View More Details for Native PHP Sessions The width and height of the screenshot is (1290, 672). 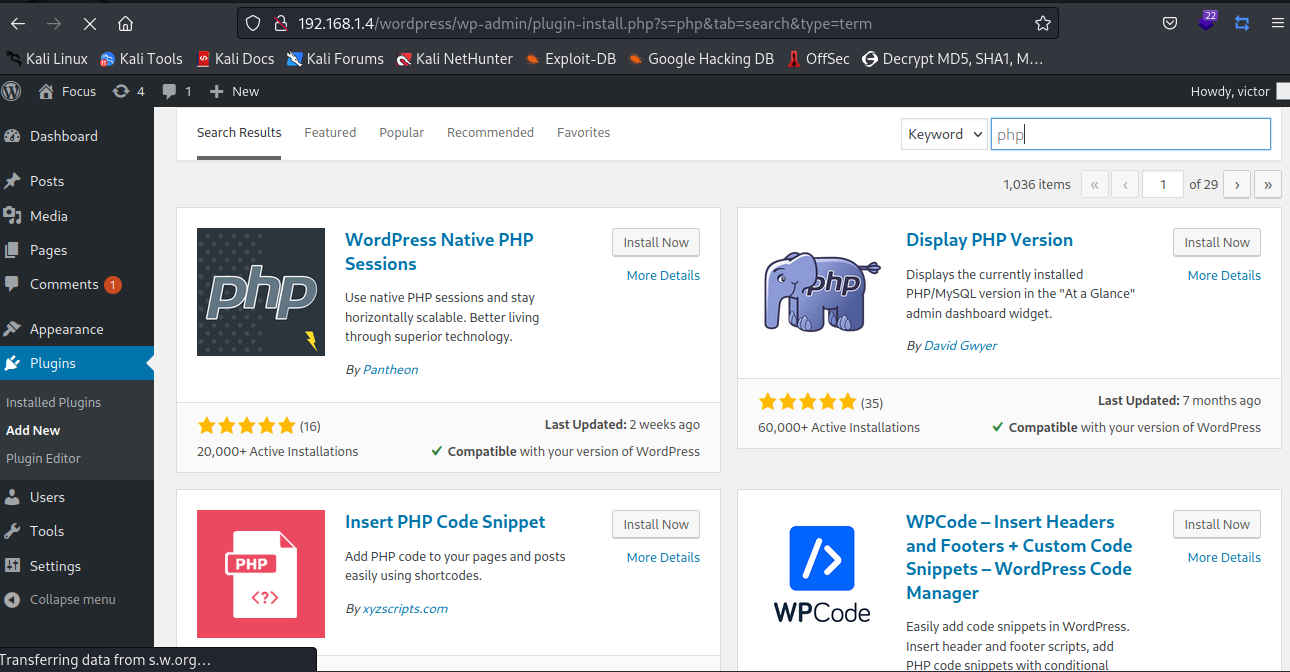pos(663,275)
